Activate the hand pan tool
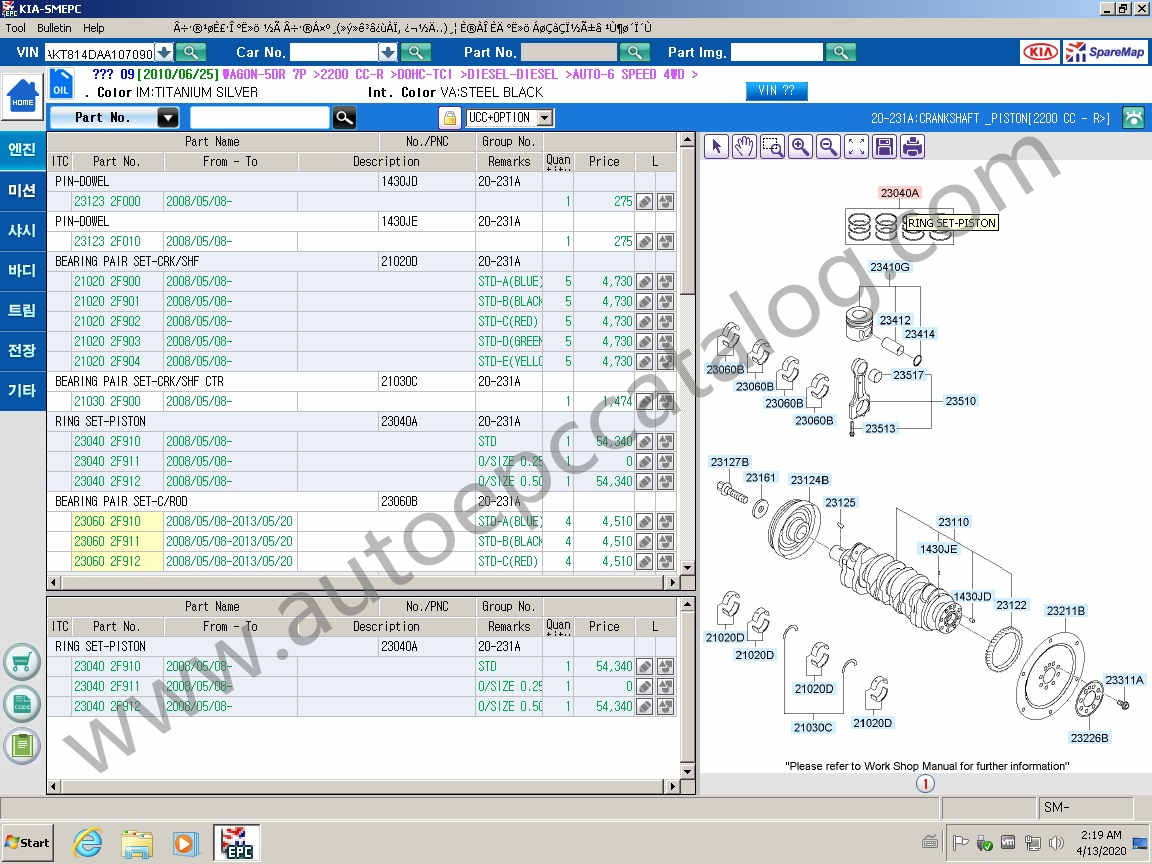The image size is (1152, 864). click(x=744, y=147)
